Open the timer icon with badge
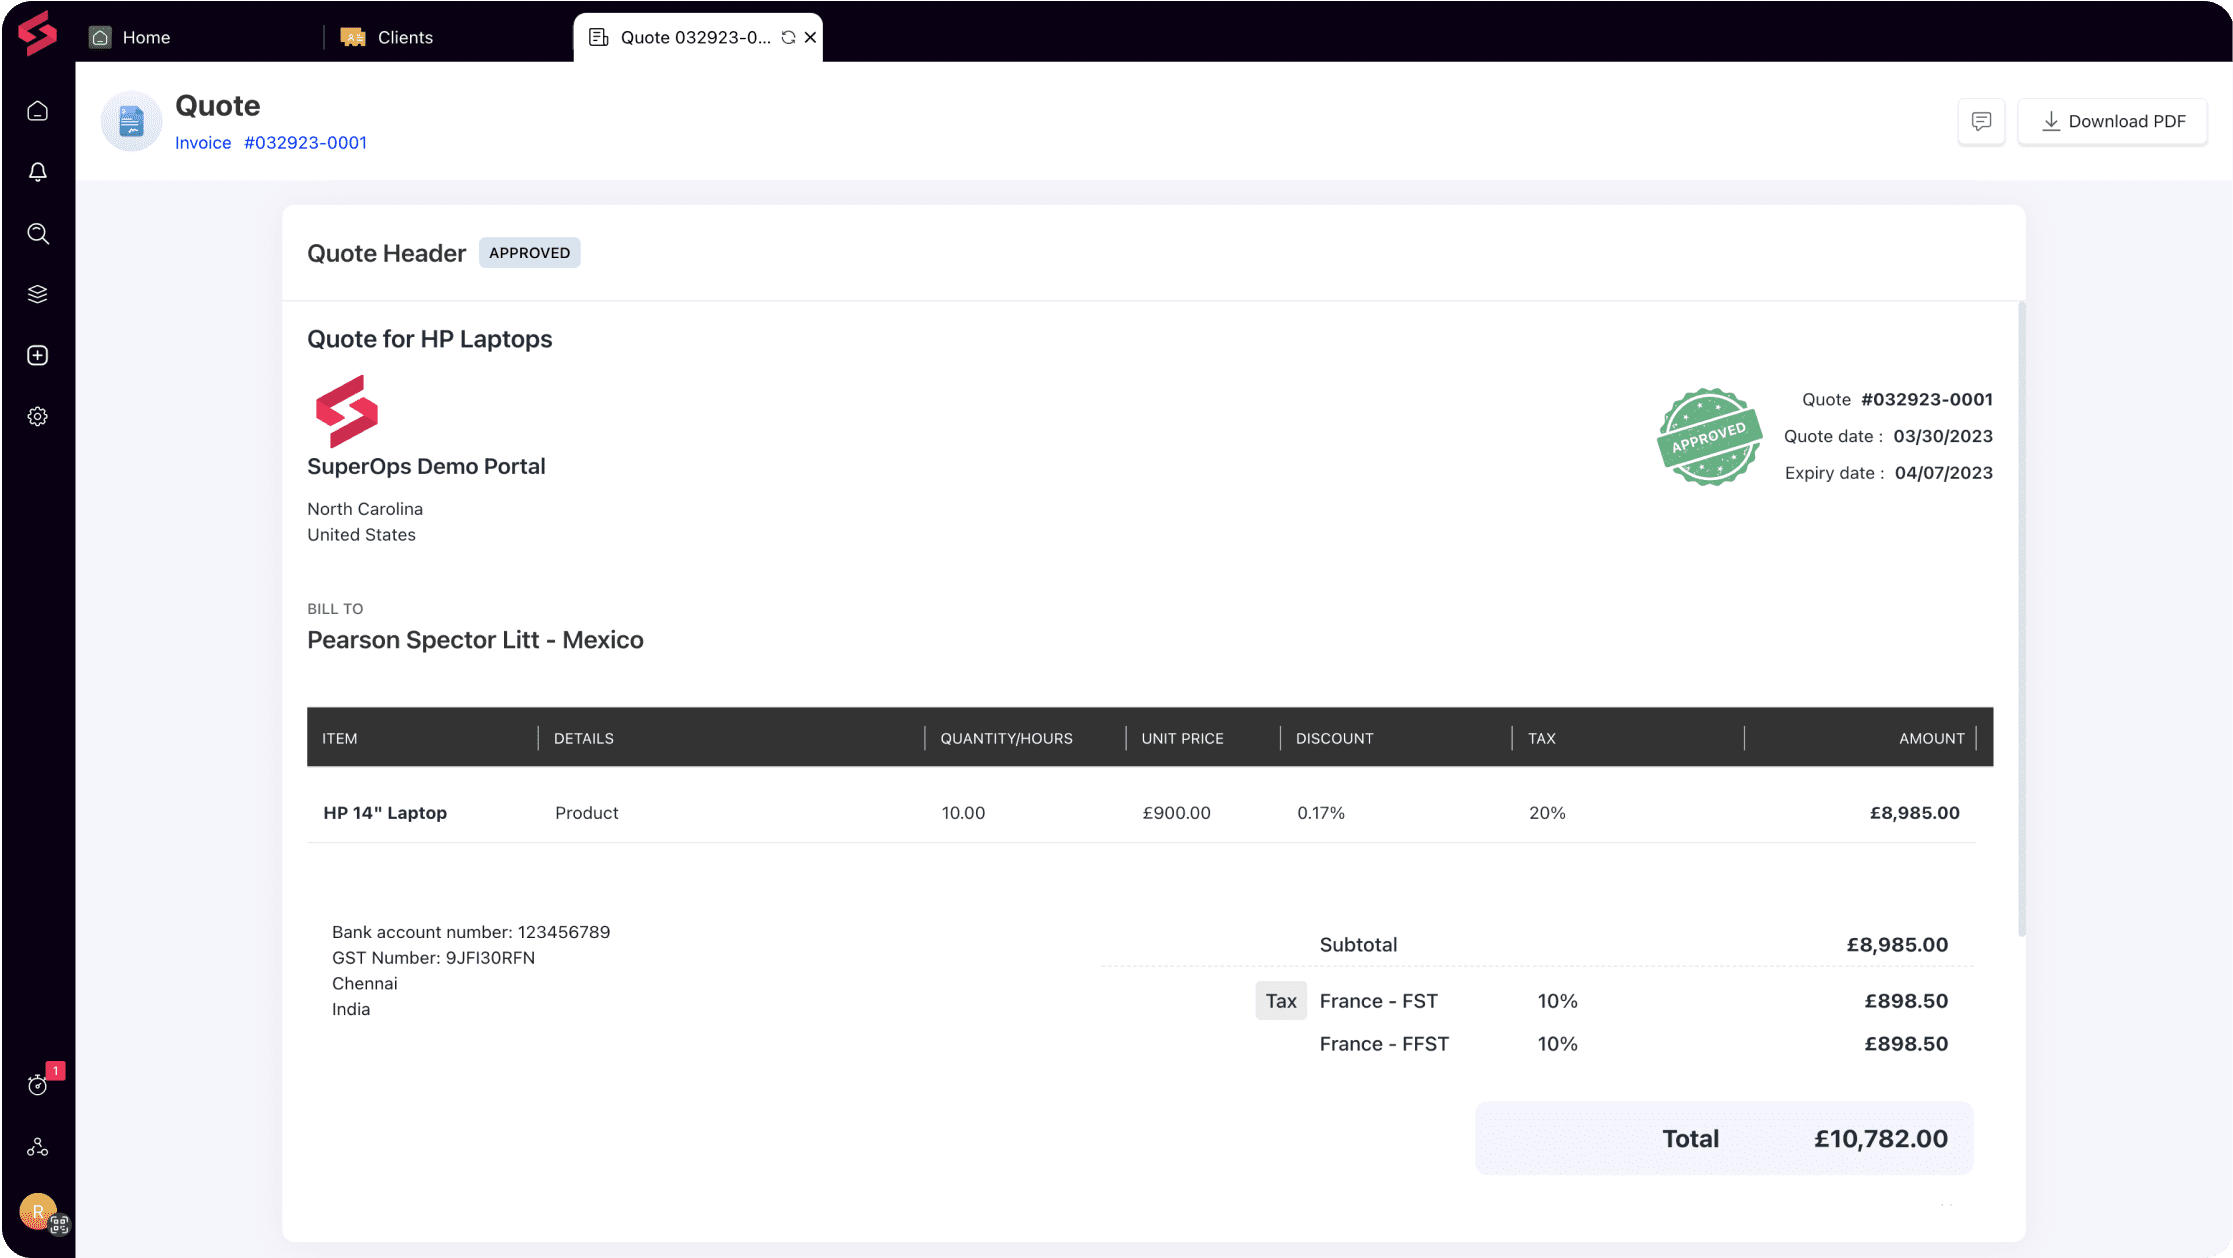2233x1258 pixels. coord(37,1085)
